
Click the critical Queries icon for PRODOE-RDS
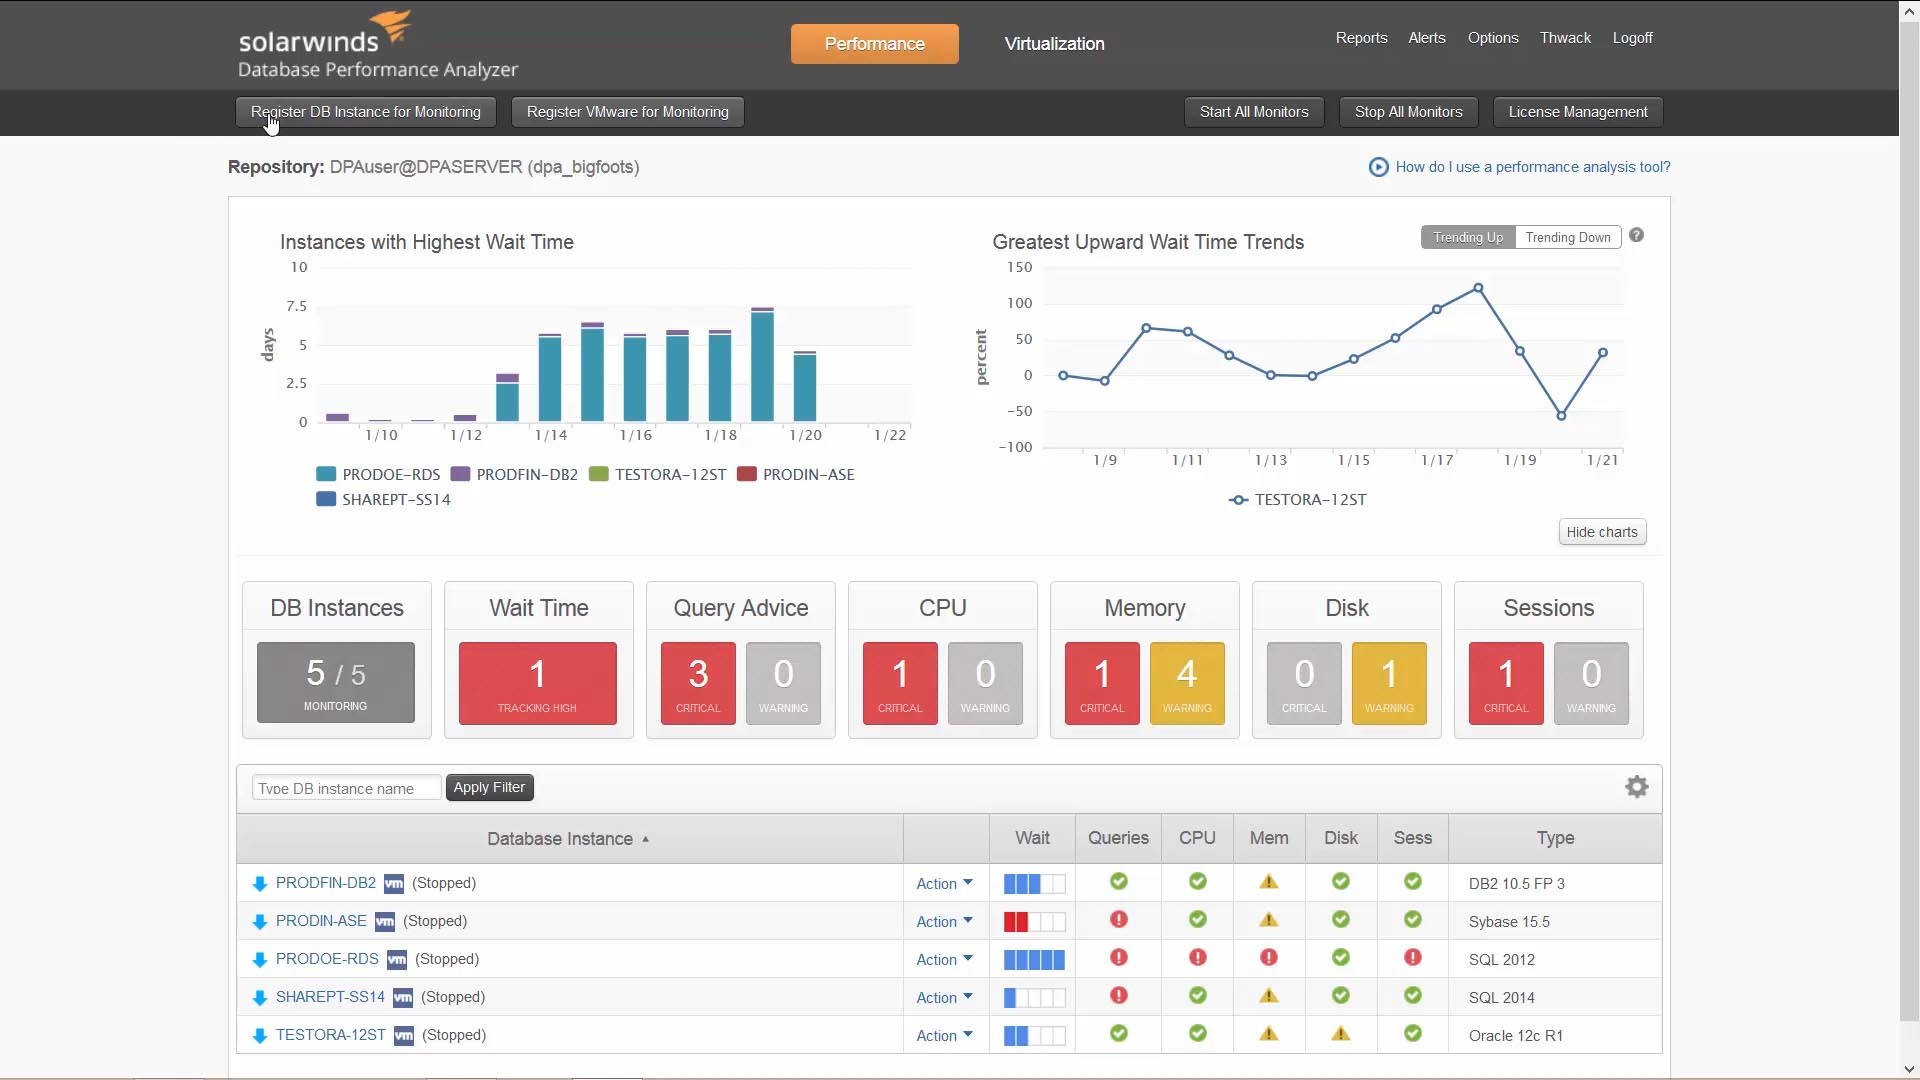tap(1119, 957)
